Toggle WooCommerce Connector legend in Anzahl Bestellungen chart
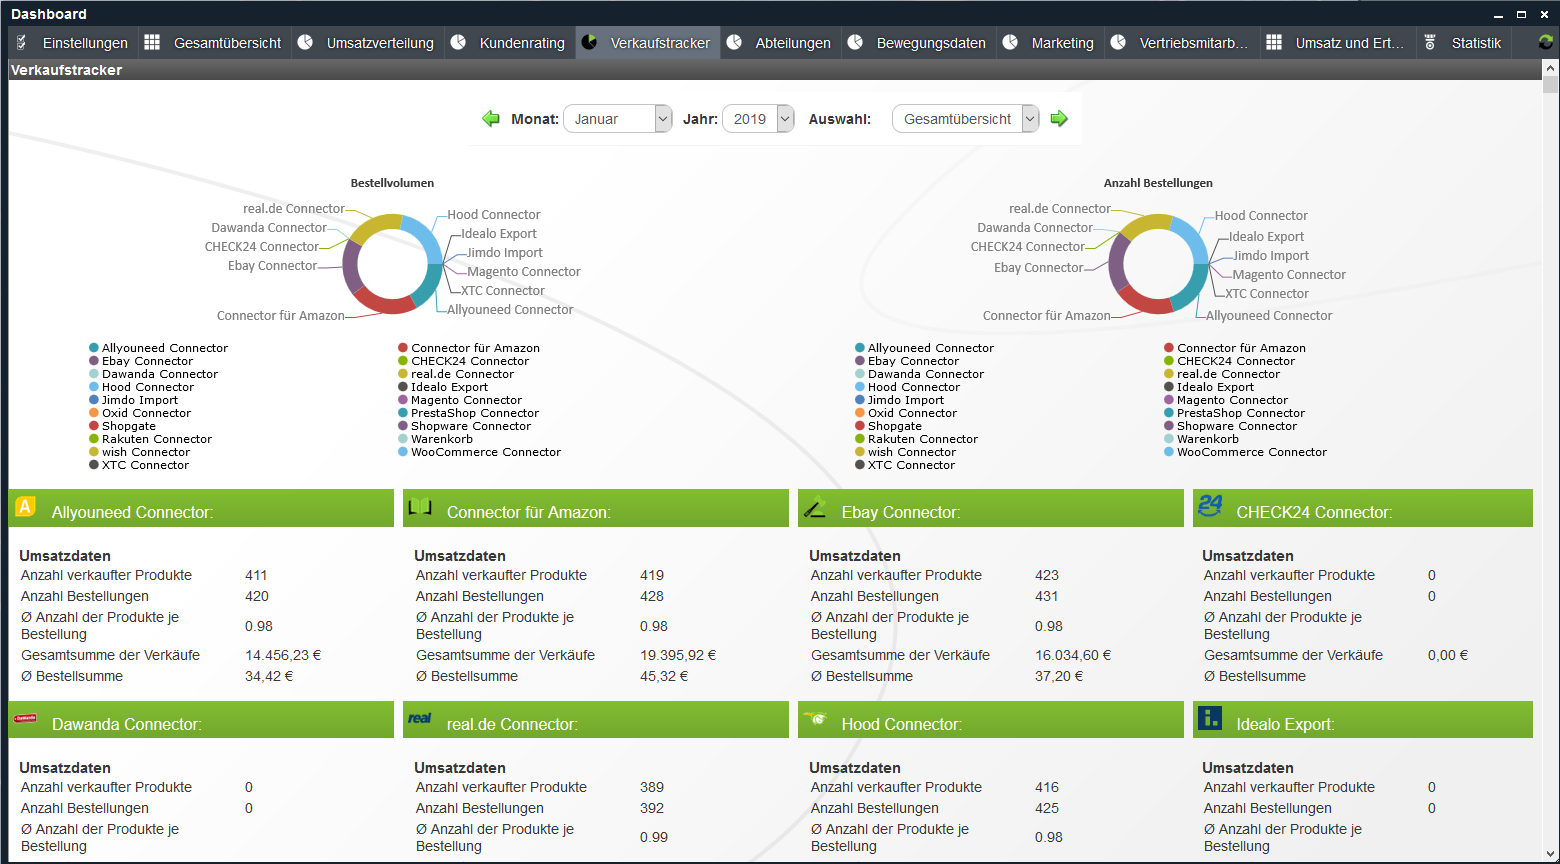Viewport: 1560px width, 864px height. point(1245,452)
